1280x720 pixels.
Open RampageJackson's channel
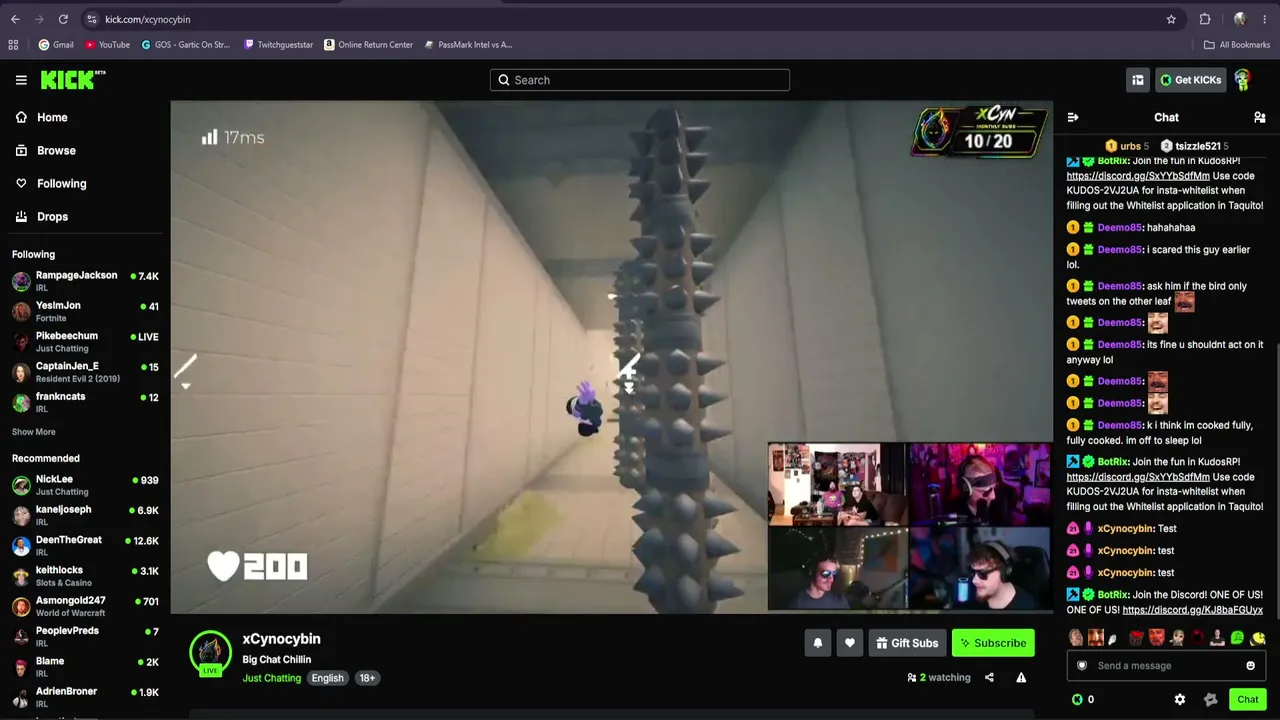click(x=85, y=281)
